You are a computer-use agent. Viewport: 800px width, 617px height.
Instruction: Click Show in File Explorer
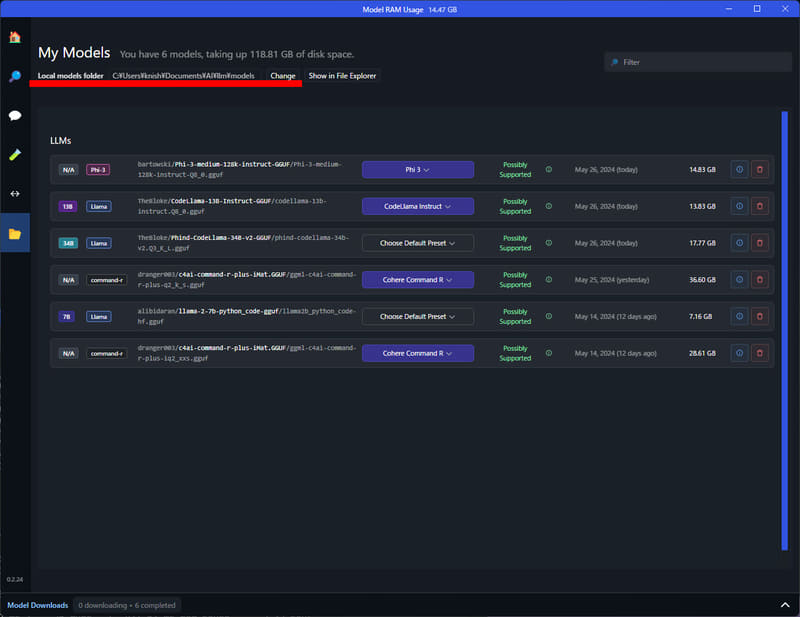click(x=341, y=76)
